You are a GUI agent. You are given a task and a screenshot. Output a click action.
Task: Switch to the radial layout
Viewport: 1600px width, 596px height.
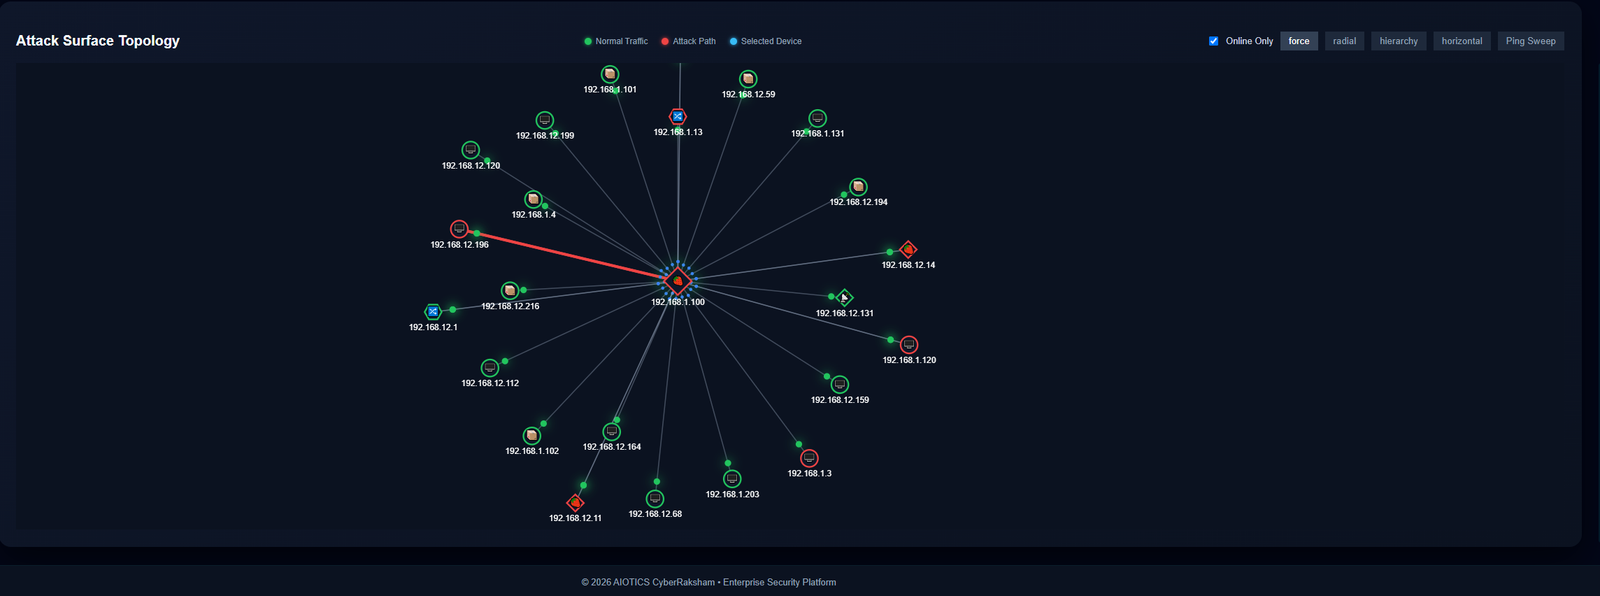point(1345,41)
